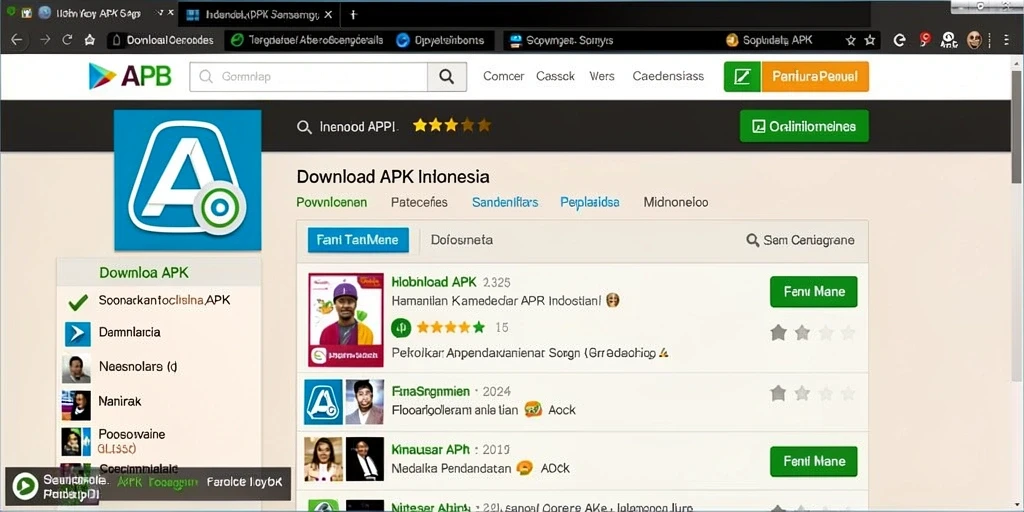Click the green Oalinilomenes button

point(804,126)
